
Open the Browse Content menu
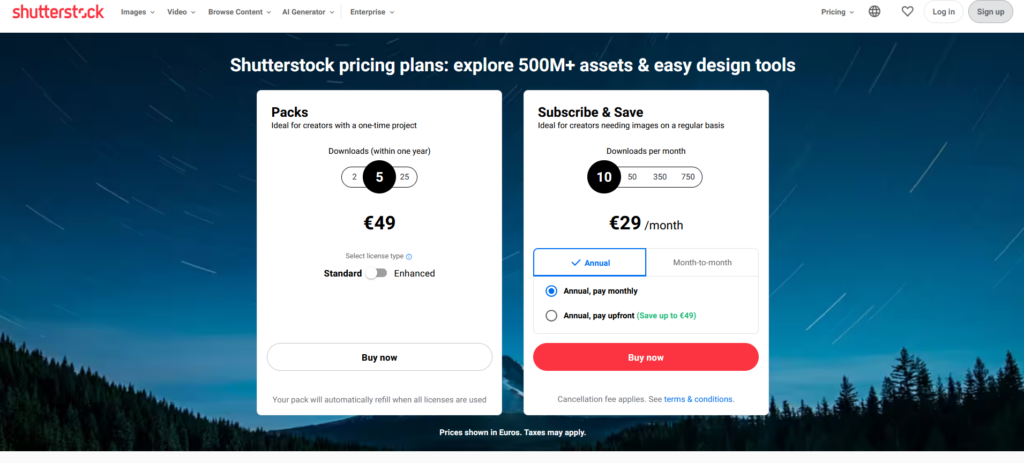(x=241, y=12)
